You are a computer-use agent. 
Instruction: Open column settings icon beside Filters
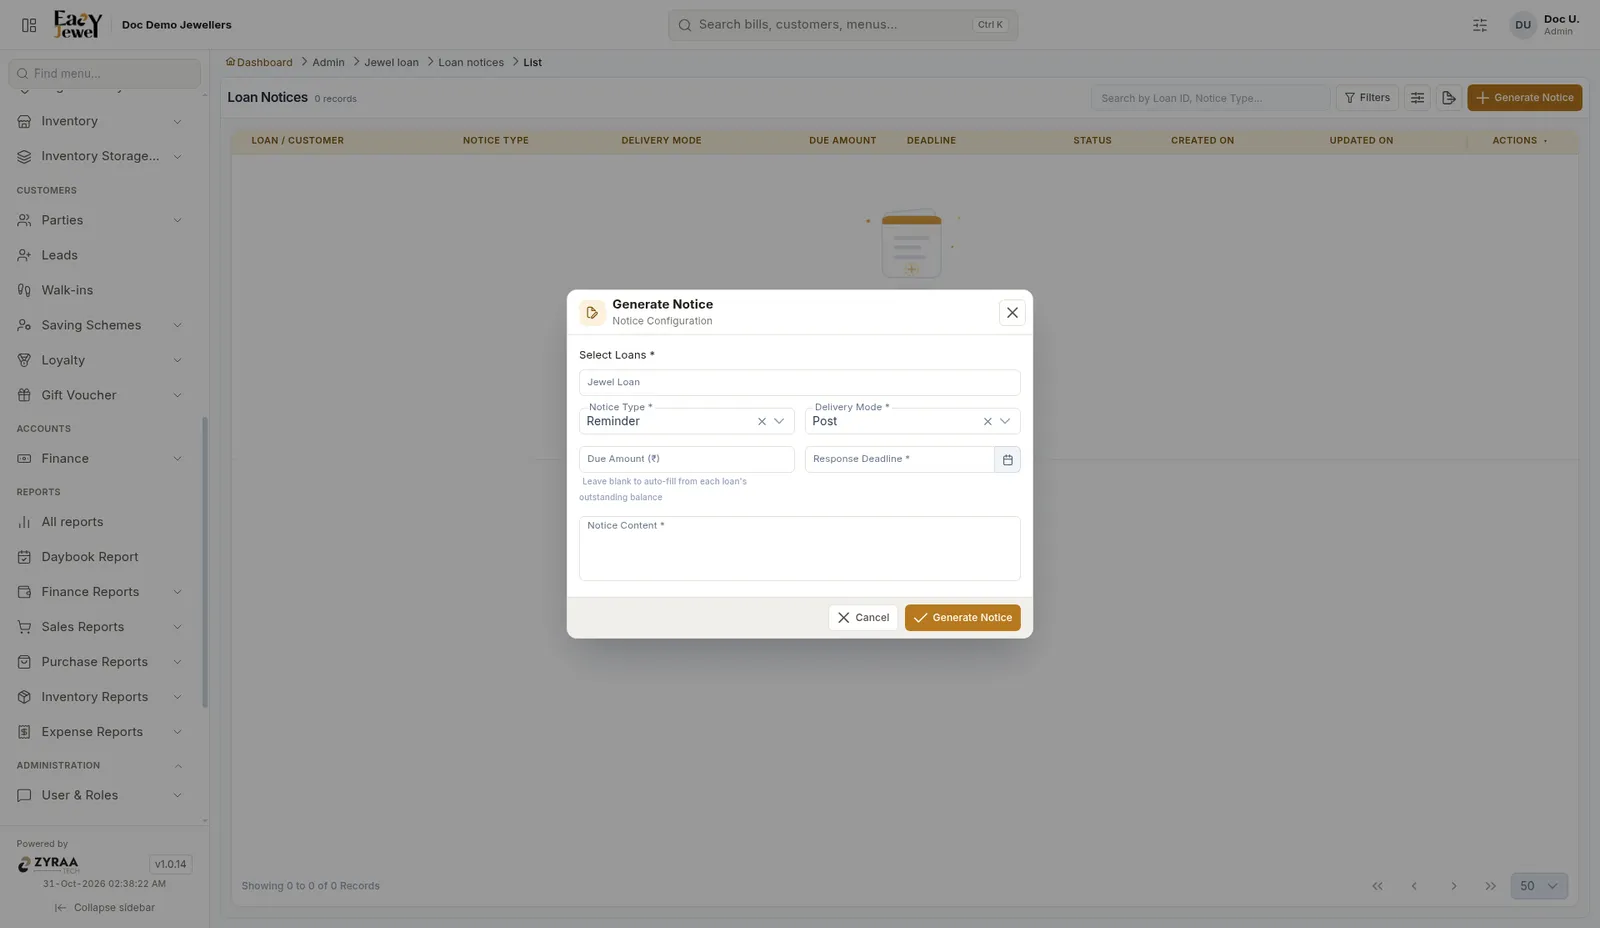tap(1417, 98)
